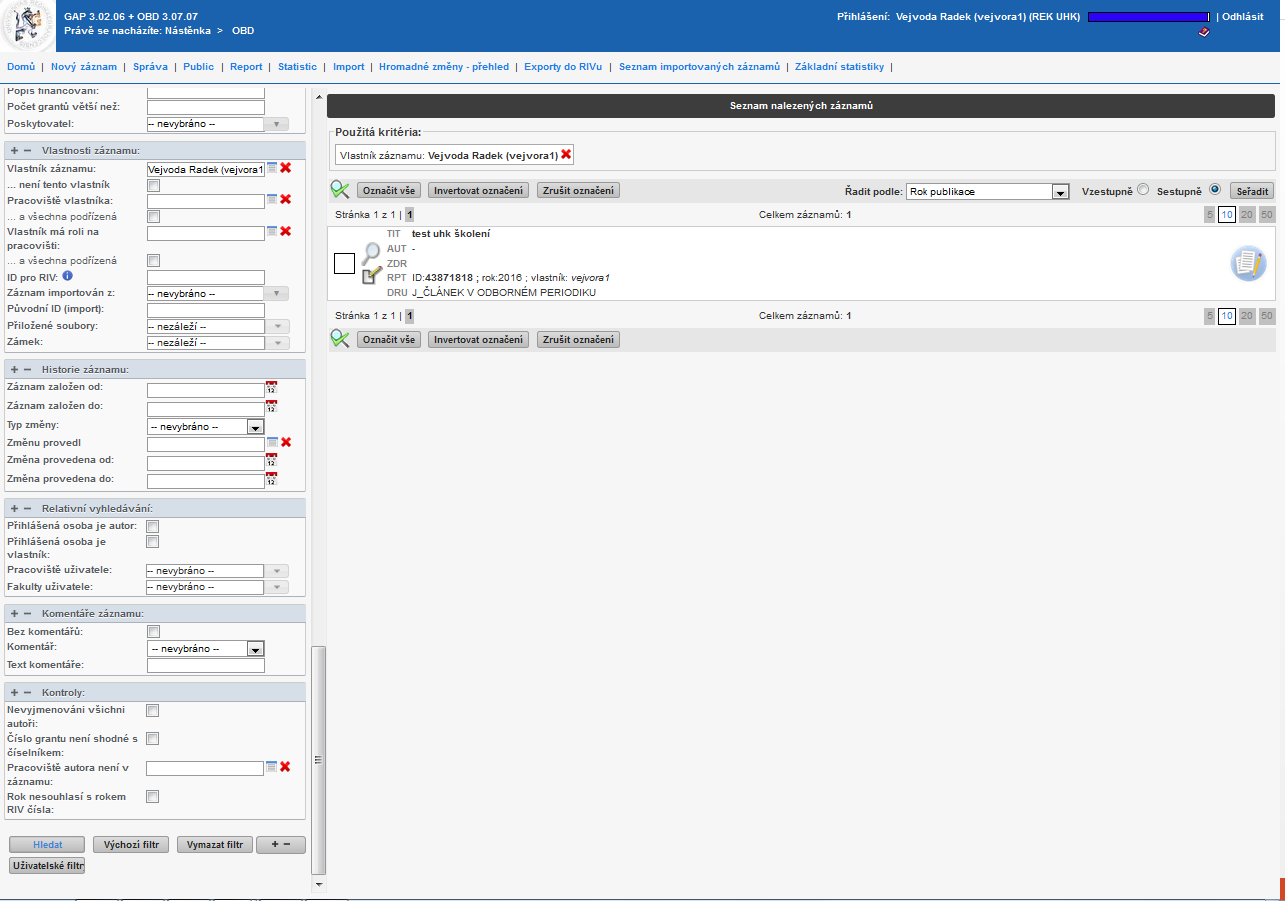Edit the test uhk školení record via the pencil icon
This screenshot has height=901, width=1285.
pos(371,275)
